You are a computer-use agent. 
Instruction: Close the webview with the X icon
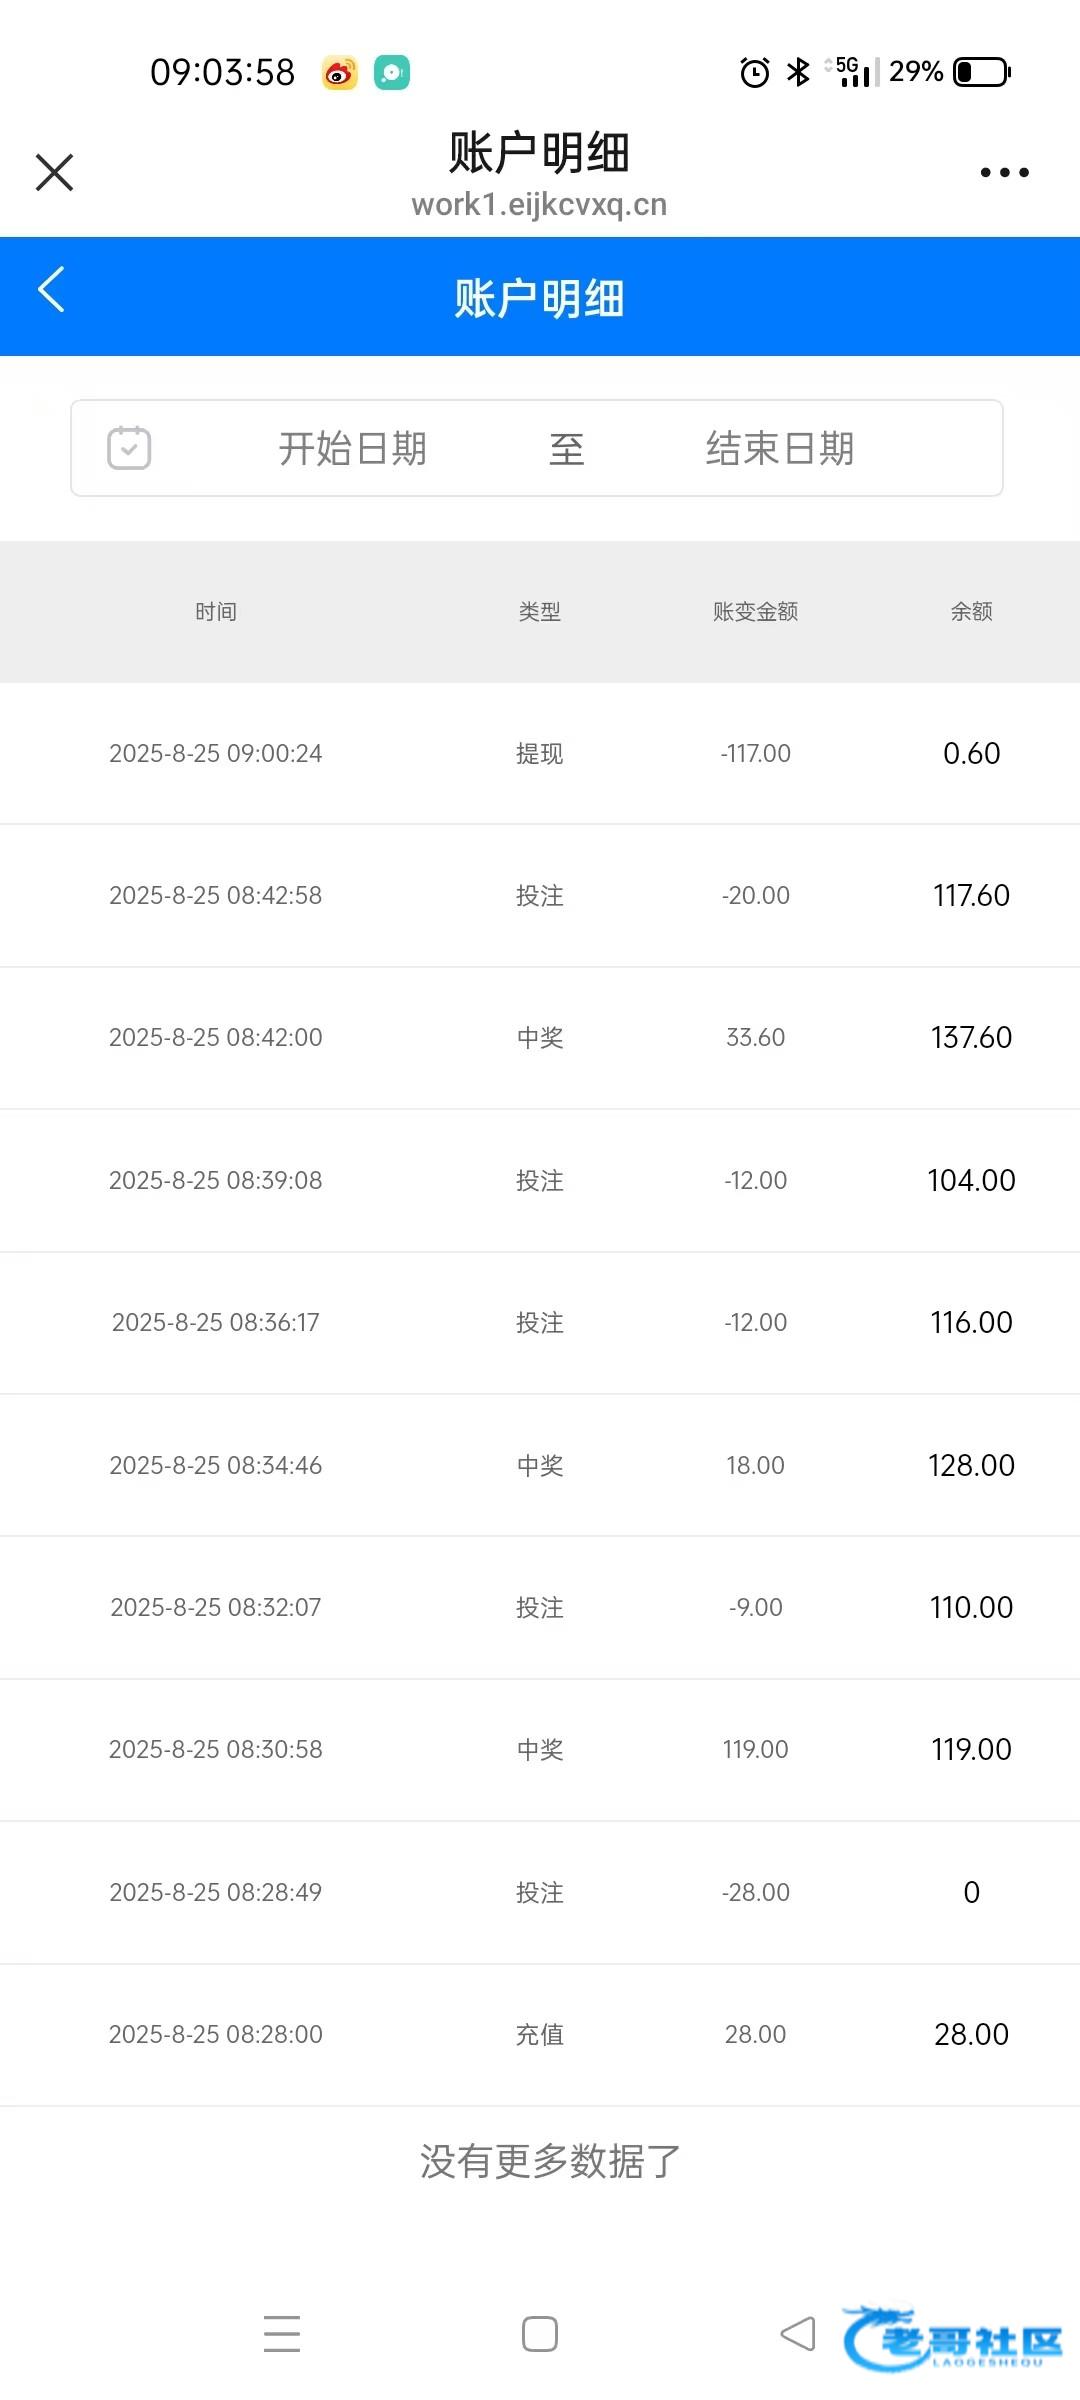click(x=55, y=172)
